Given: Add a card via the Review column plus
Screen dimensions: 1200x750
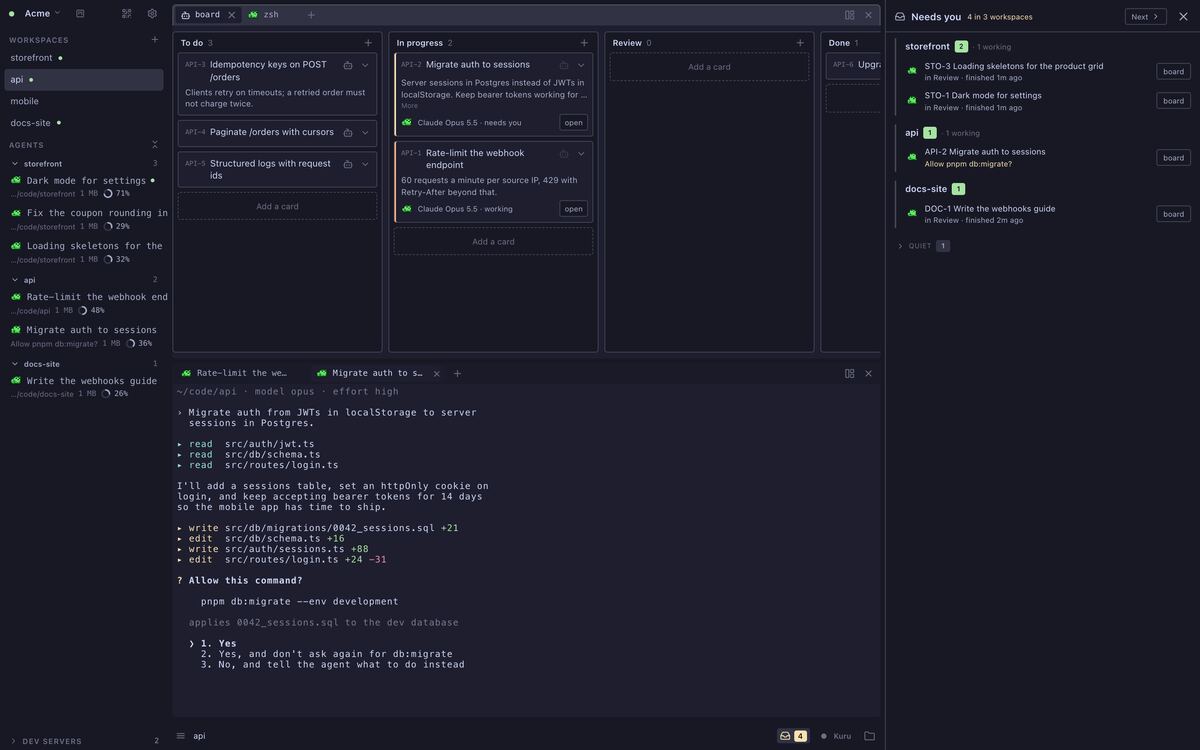Looking at the screenshot, I should click(x=800, y=43).
